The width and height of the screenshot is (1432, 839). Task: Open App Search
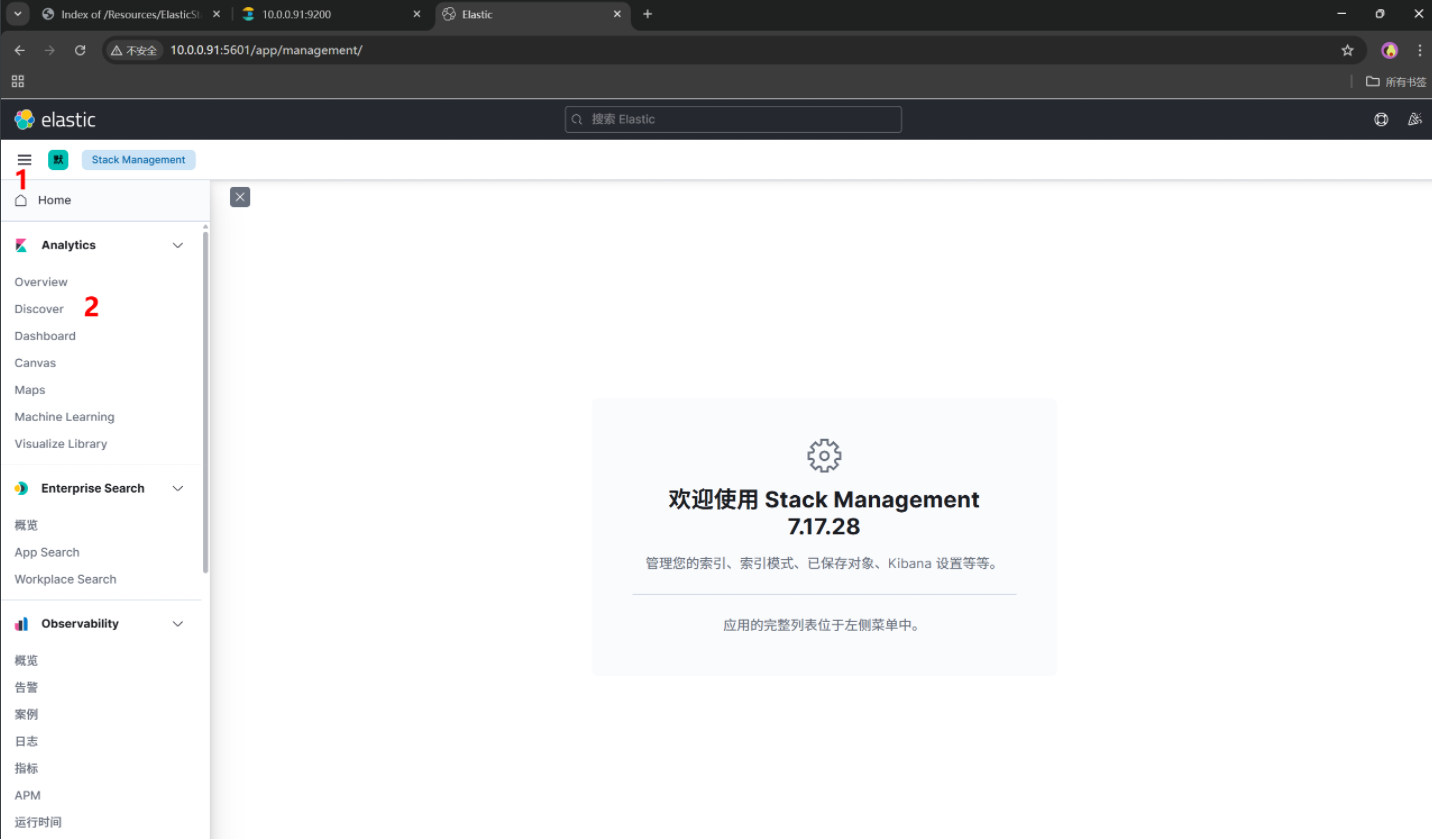point(47,552)
